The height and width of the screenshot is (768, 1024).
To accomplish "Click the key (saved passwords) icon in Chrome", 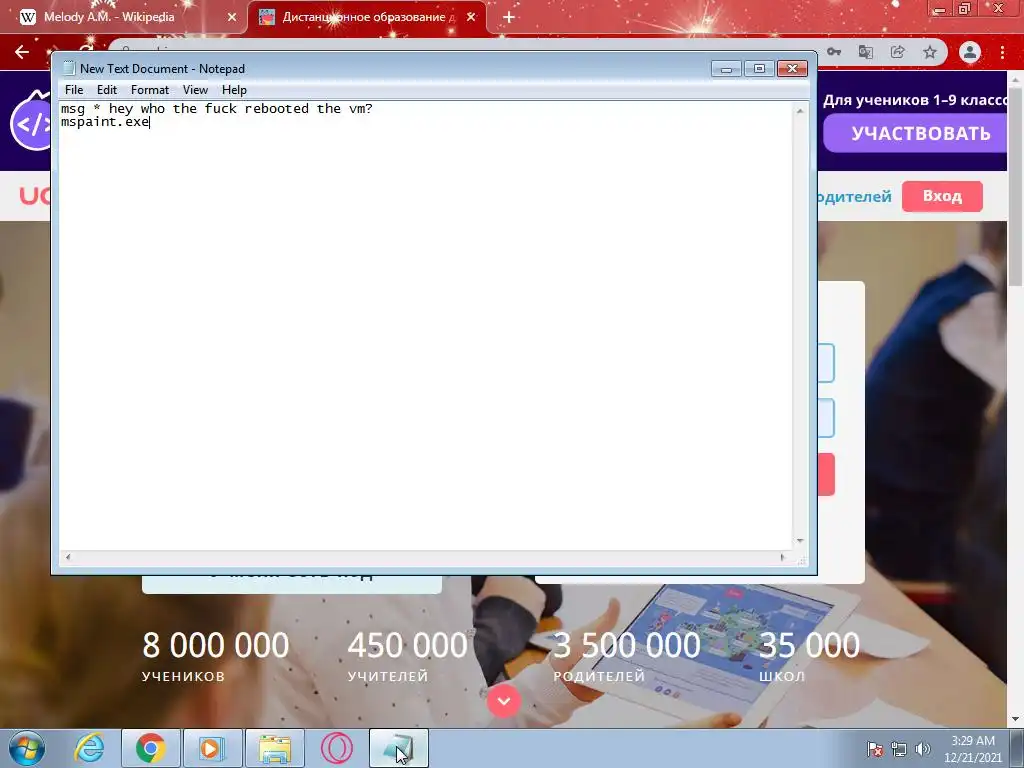I will click(834, 52).
